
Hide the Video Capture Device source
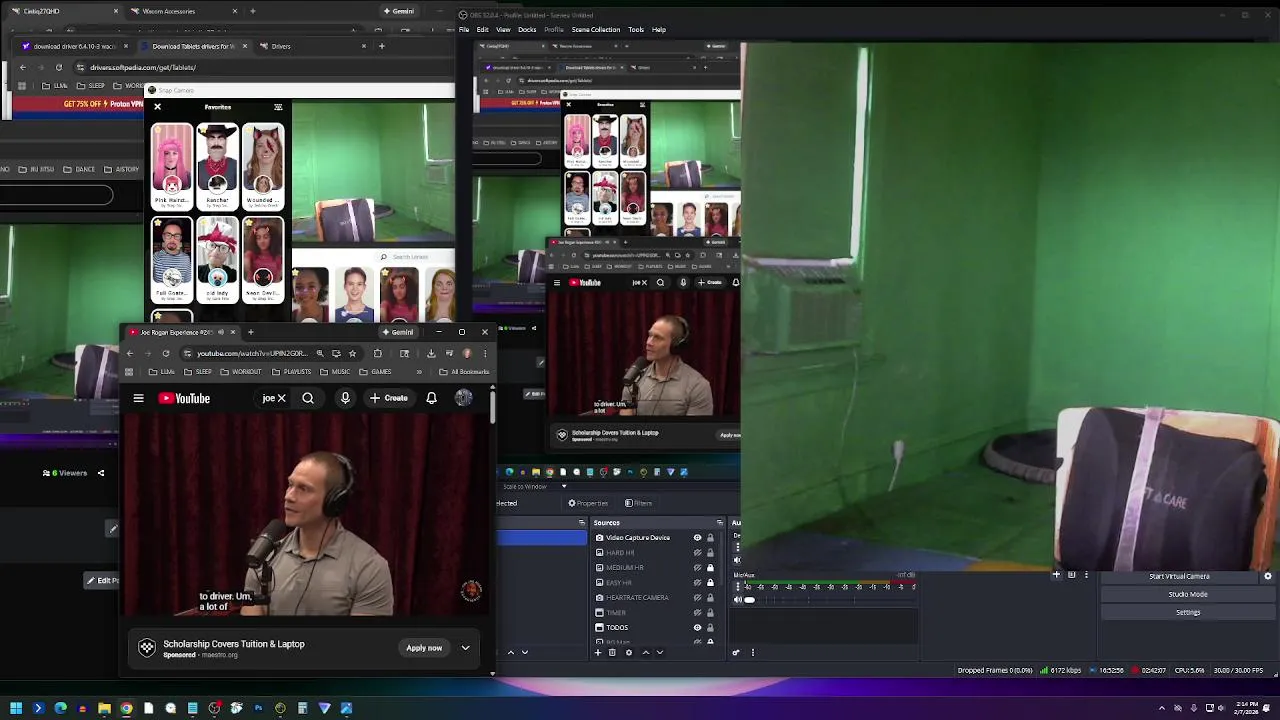point(697,538)
